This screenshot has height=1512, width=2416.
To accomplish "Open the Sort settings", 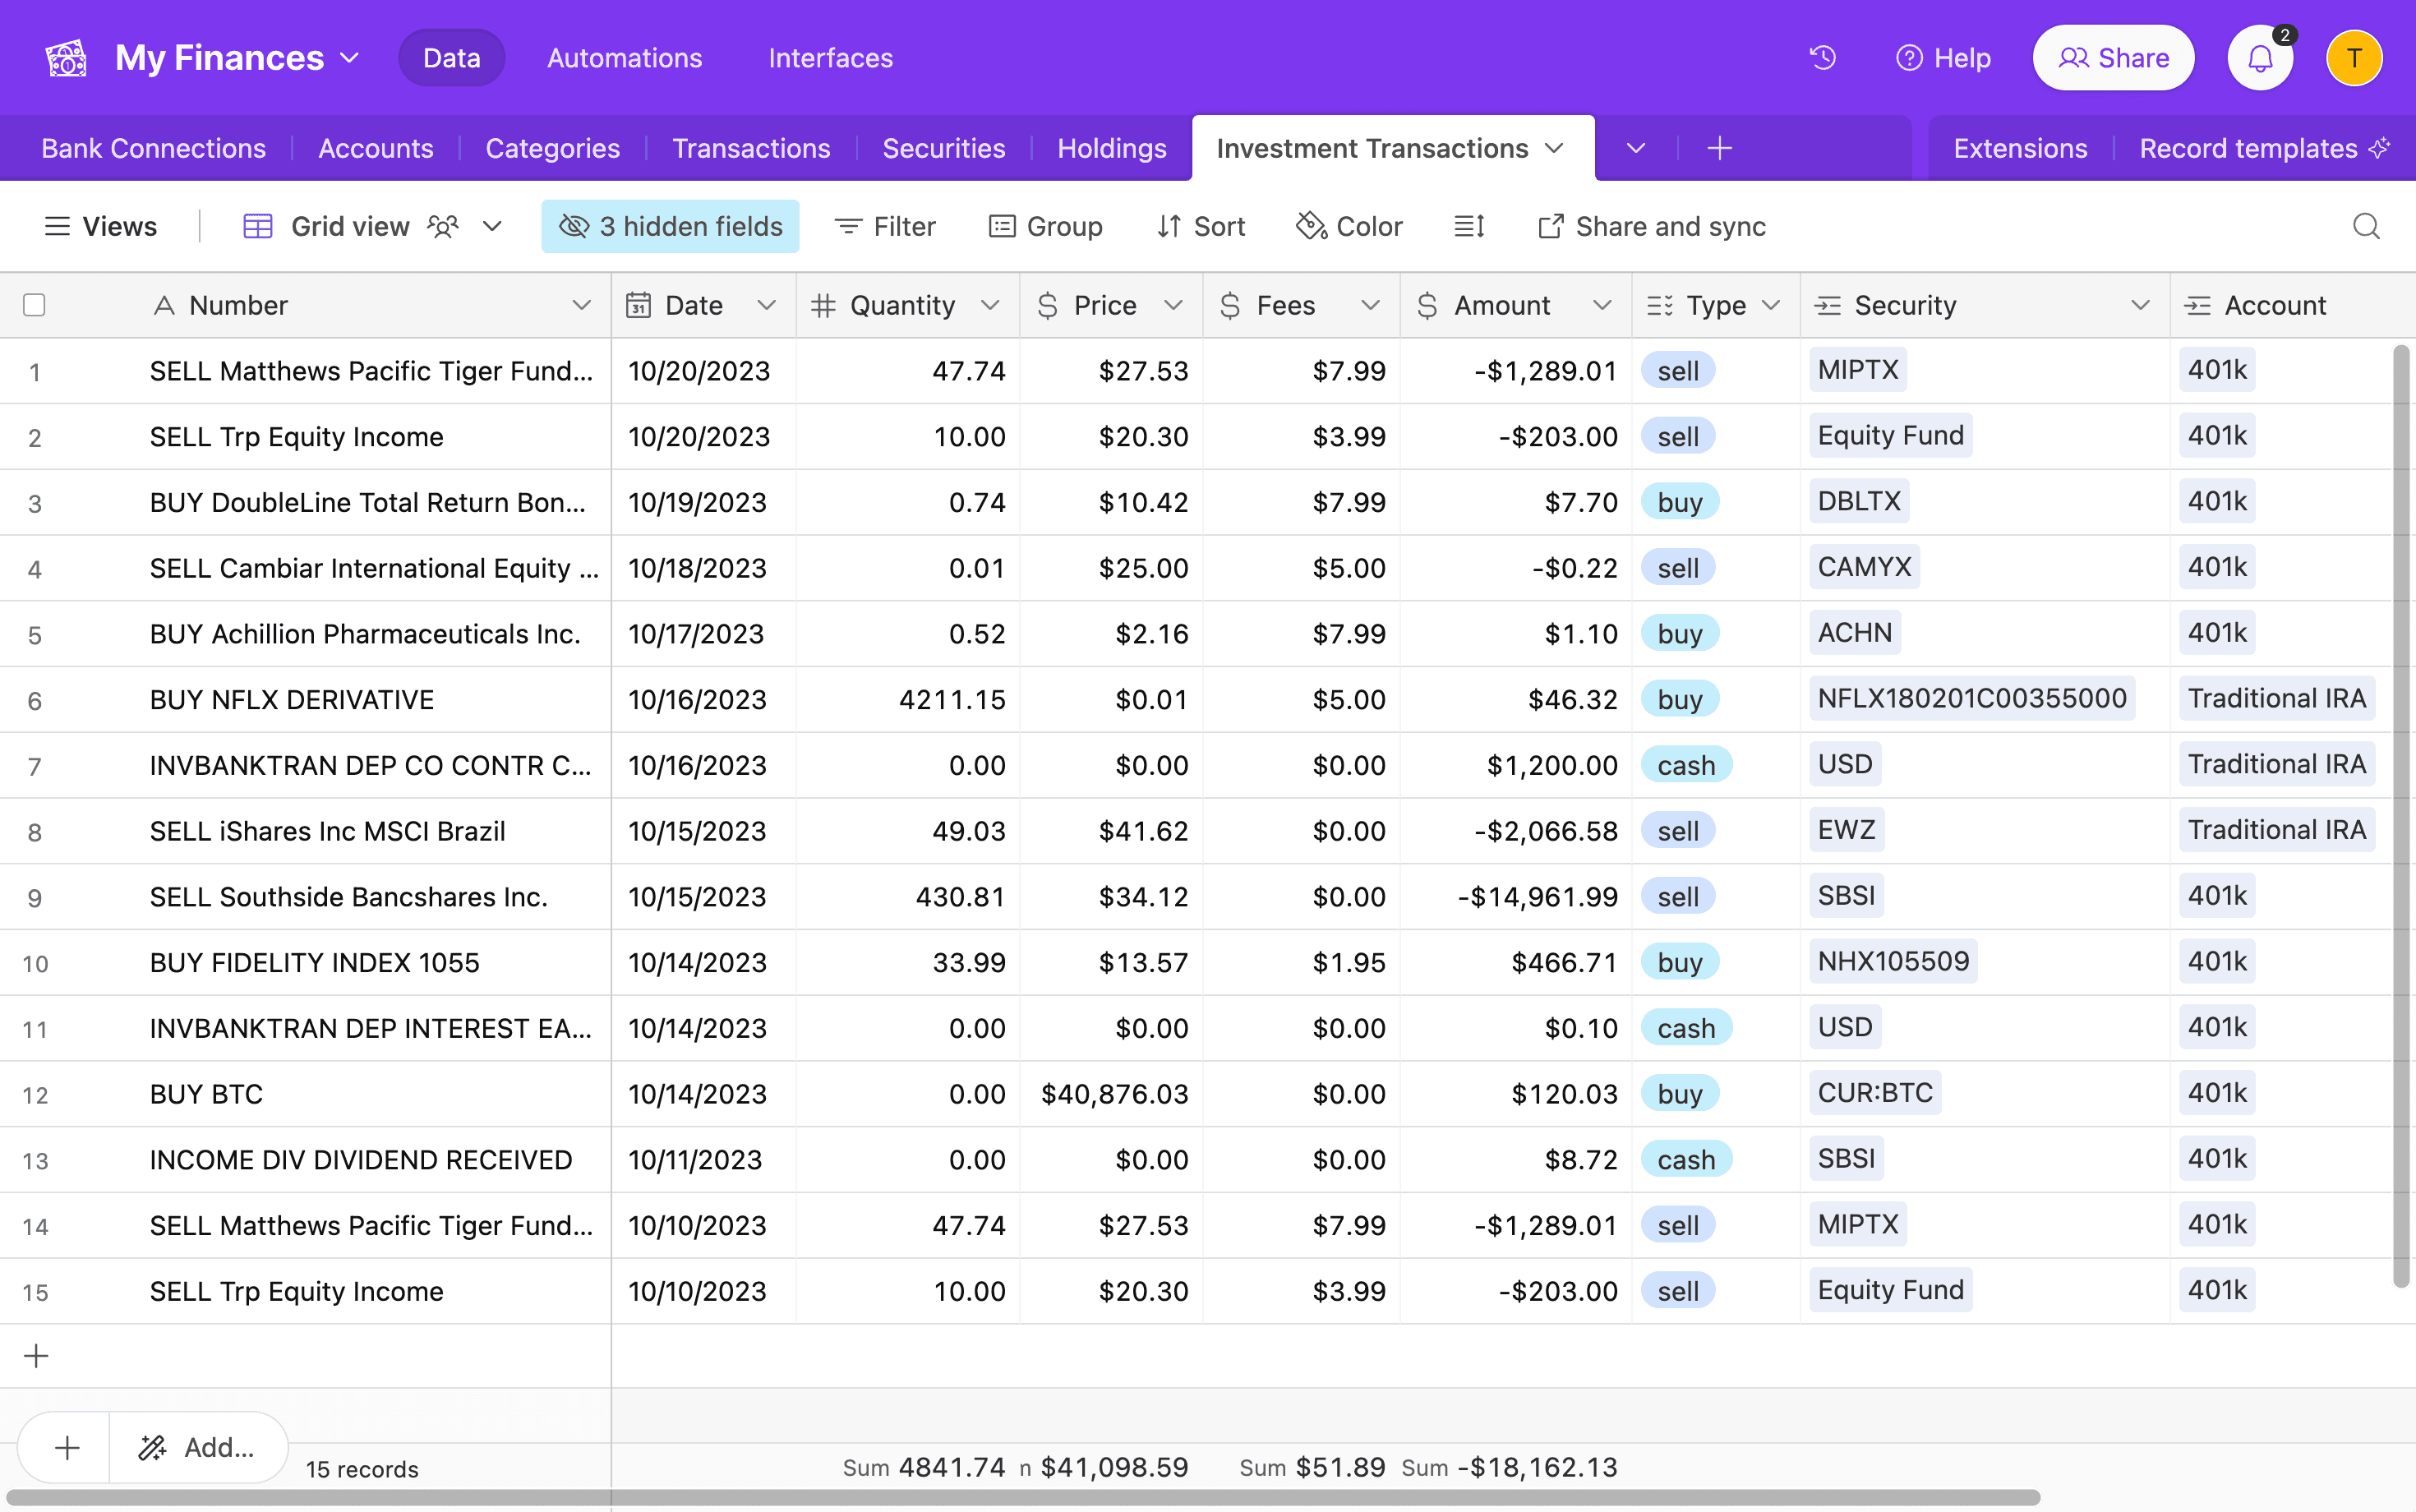I will [x=1200, y=226].
